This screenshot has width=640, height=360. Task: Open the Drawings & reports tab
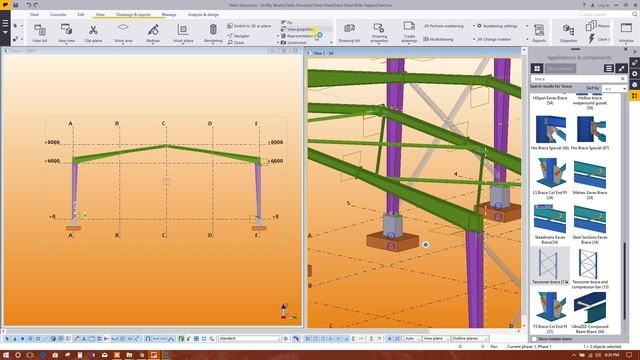click(133, 14)
